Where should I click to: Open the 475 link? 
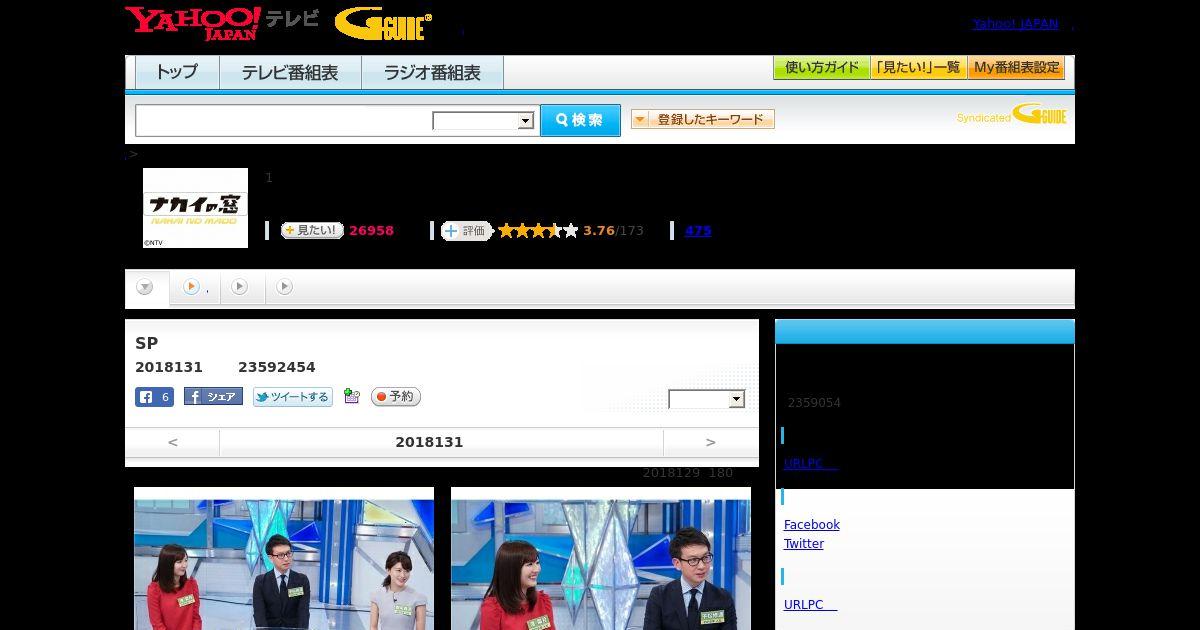(698, 231)
